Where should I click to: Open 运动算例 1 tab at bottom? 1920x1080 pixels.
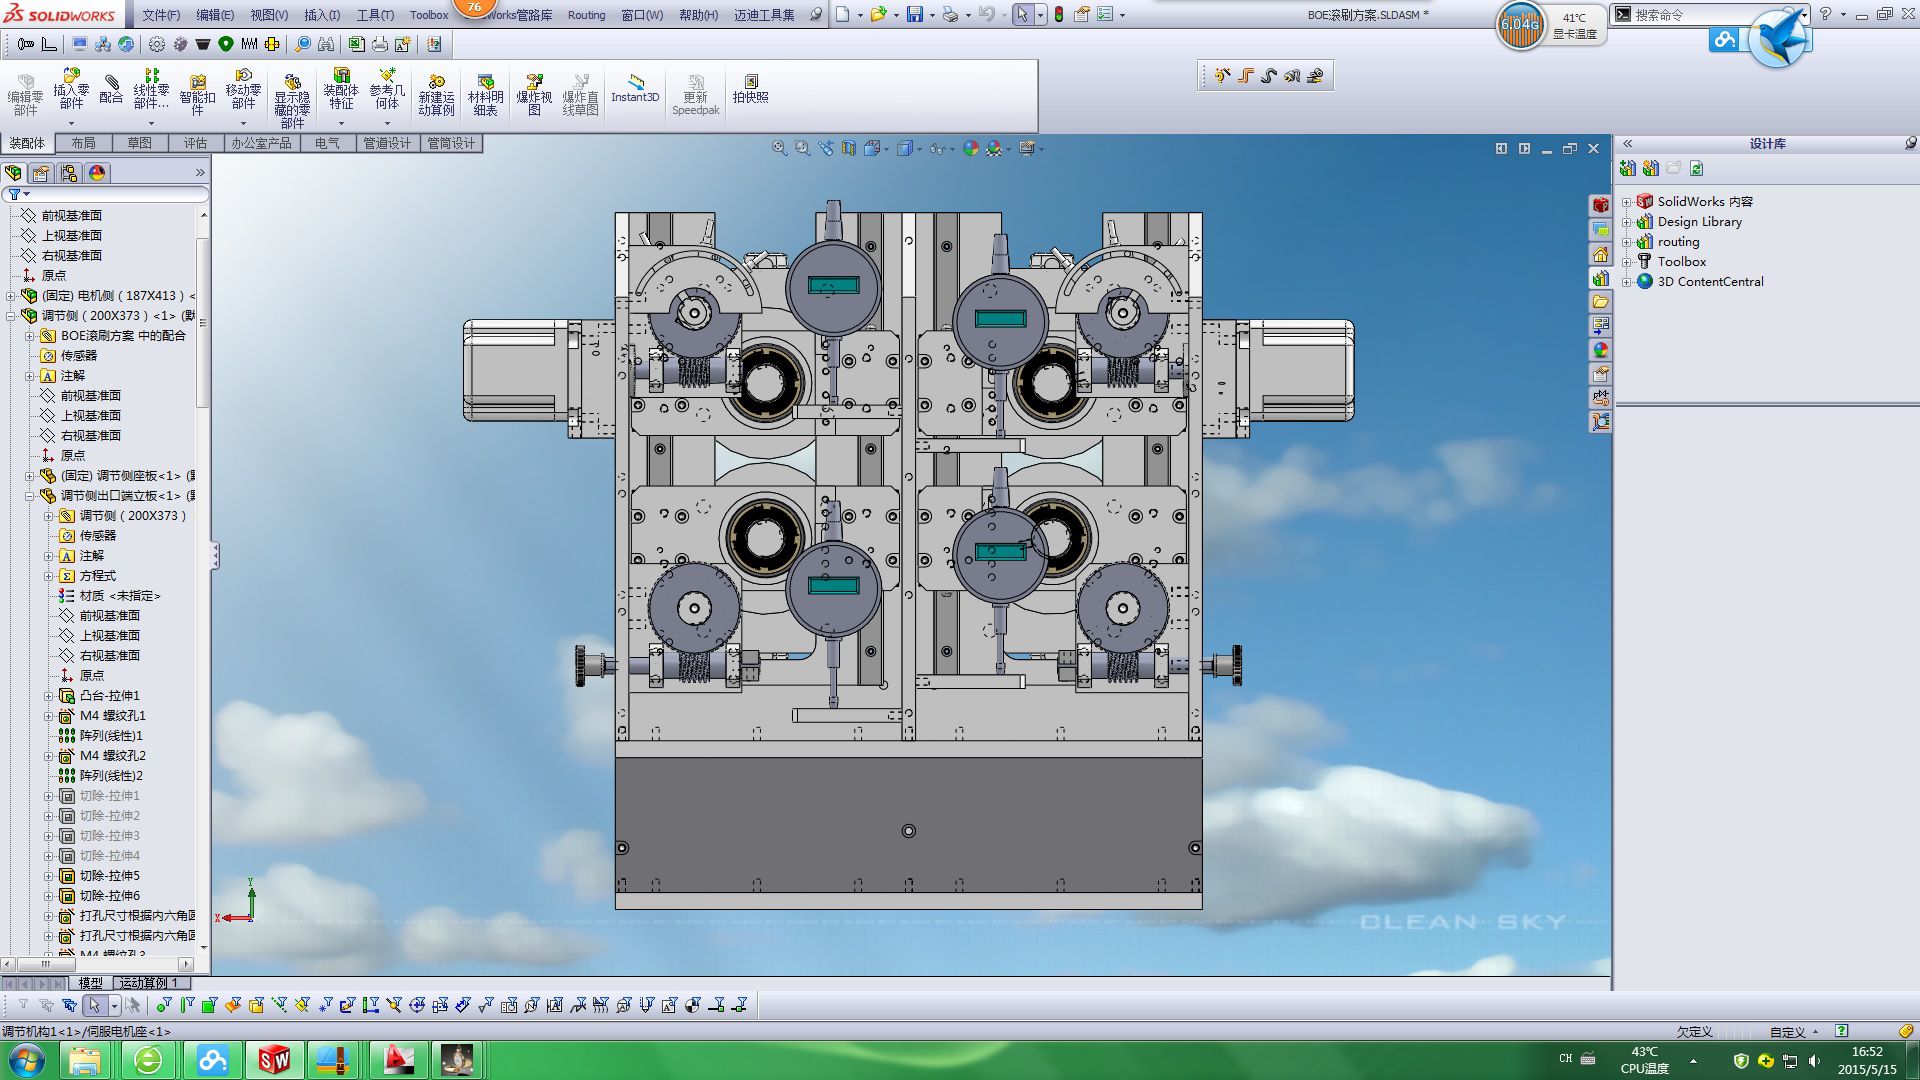[x=148, y=983]
